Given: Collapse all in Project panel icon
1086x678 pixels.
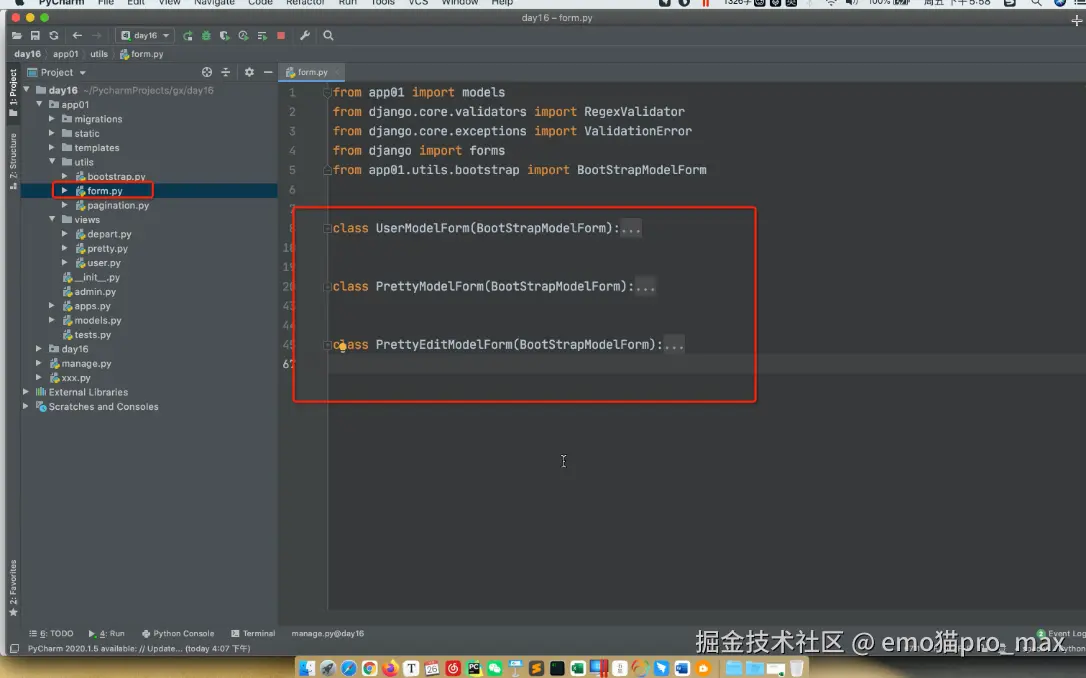Looking at the screenshot, I should point(225,72).
